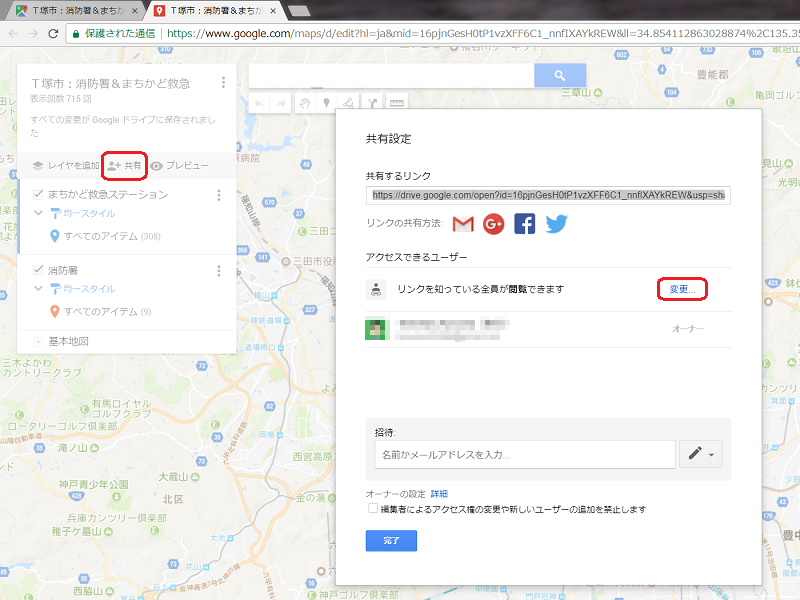The width and height of the screenshot is (800, 600).
Task: Select the add marker tool
Action: pos(327,104)
